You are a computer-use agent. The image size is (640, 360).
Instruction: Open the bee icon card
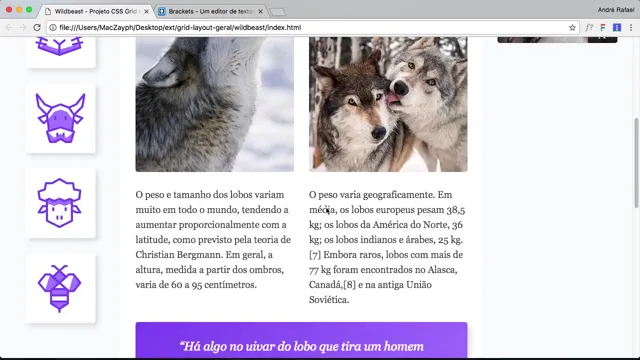[x=60, y=288]
